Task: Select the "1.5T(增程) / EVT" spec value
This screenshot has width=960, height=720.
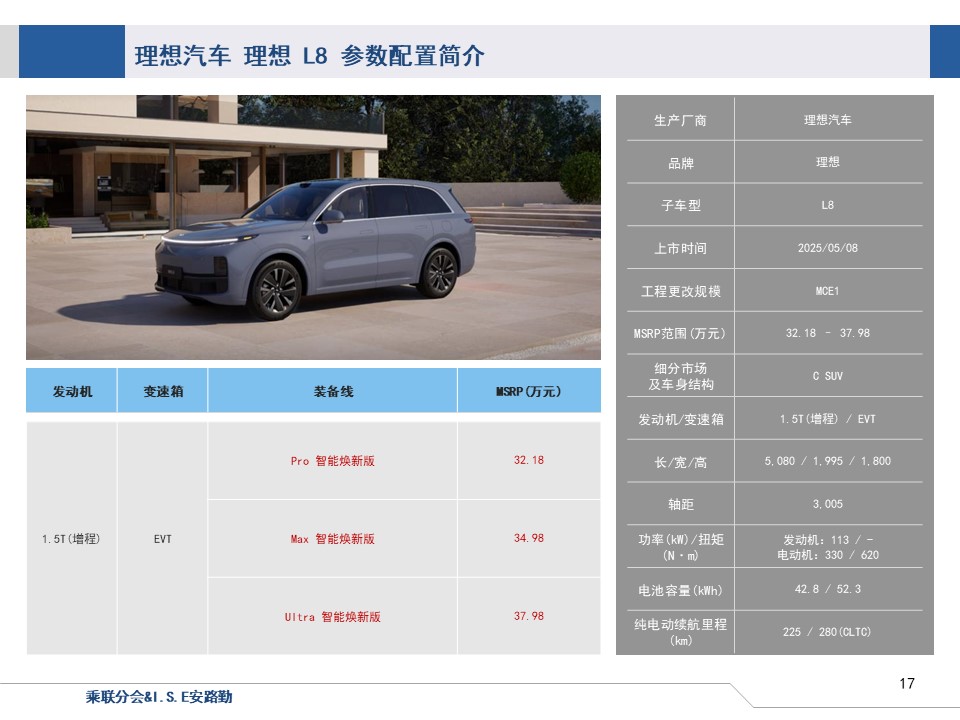Action: 828,419
